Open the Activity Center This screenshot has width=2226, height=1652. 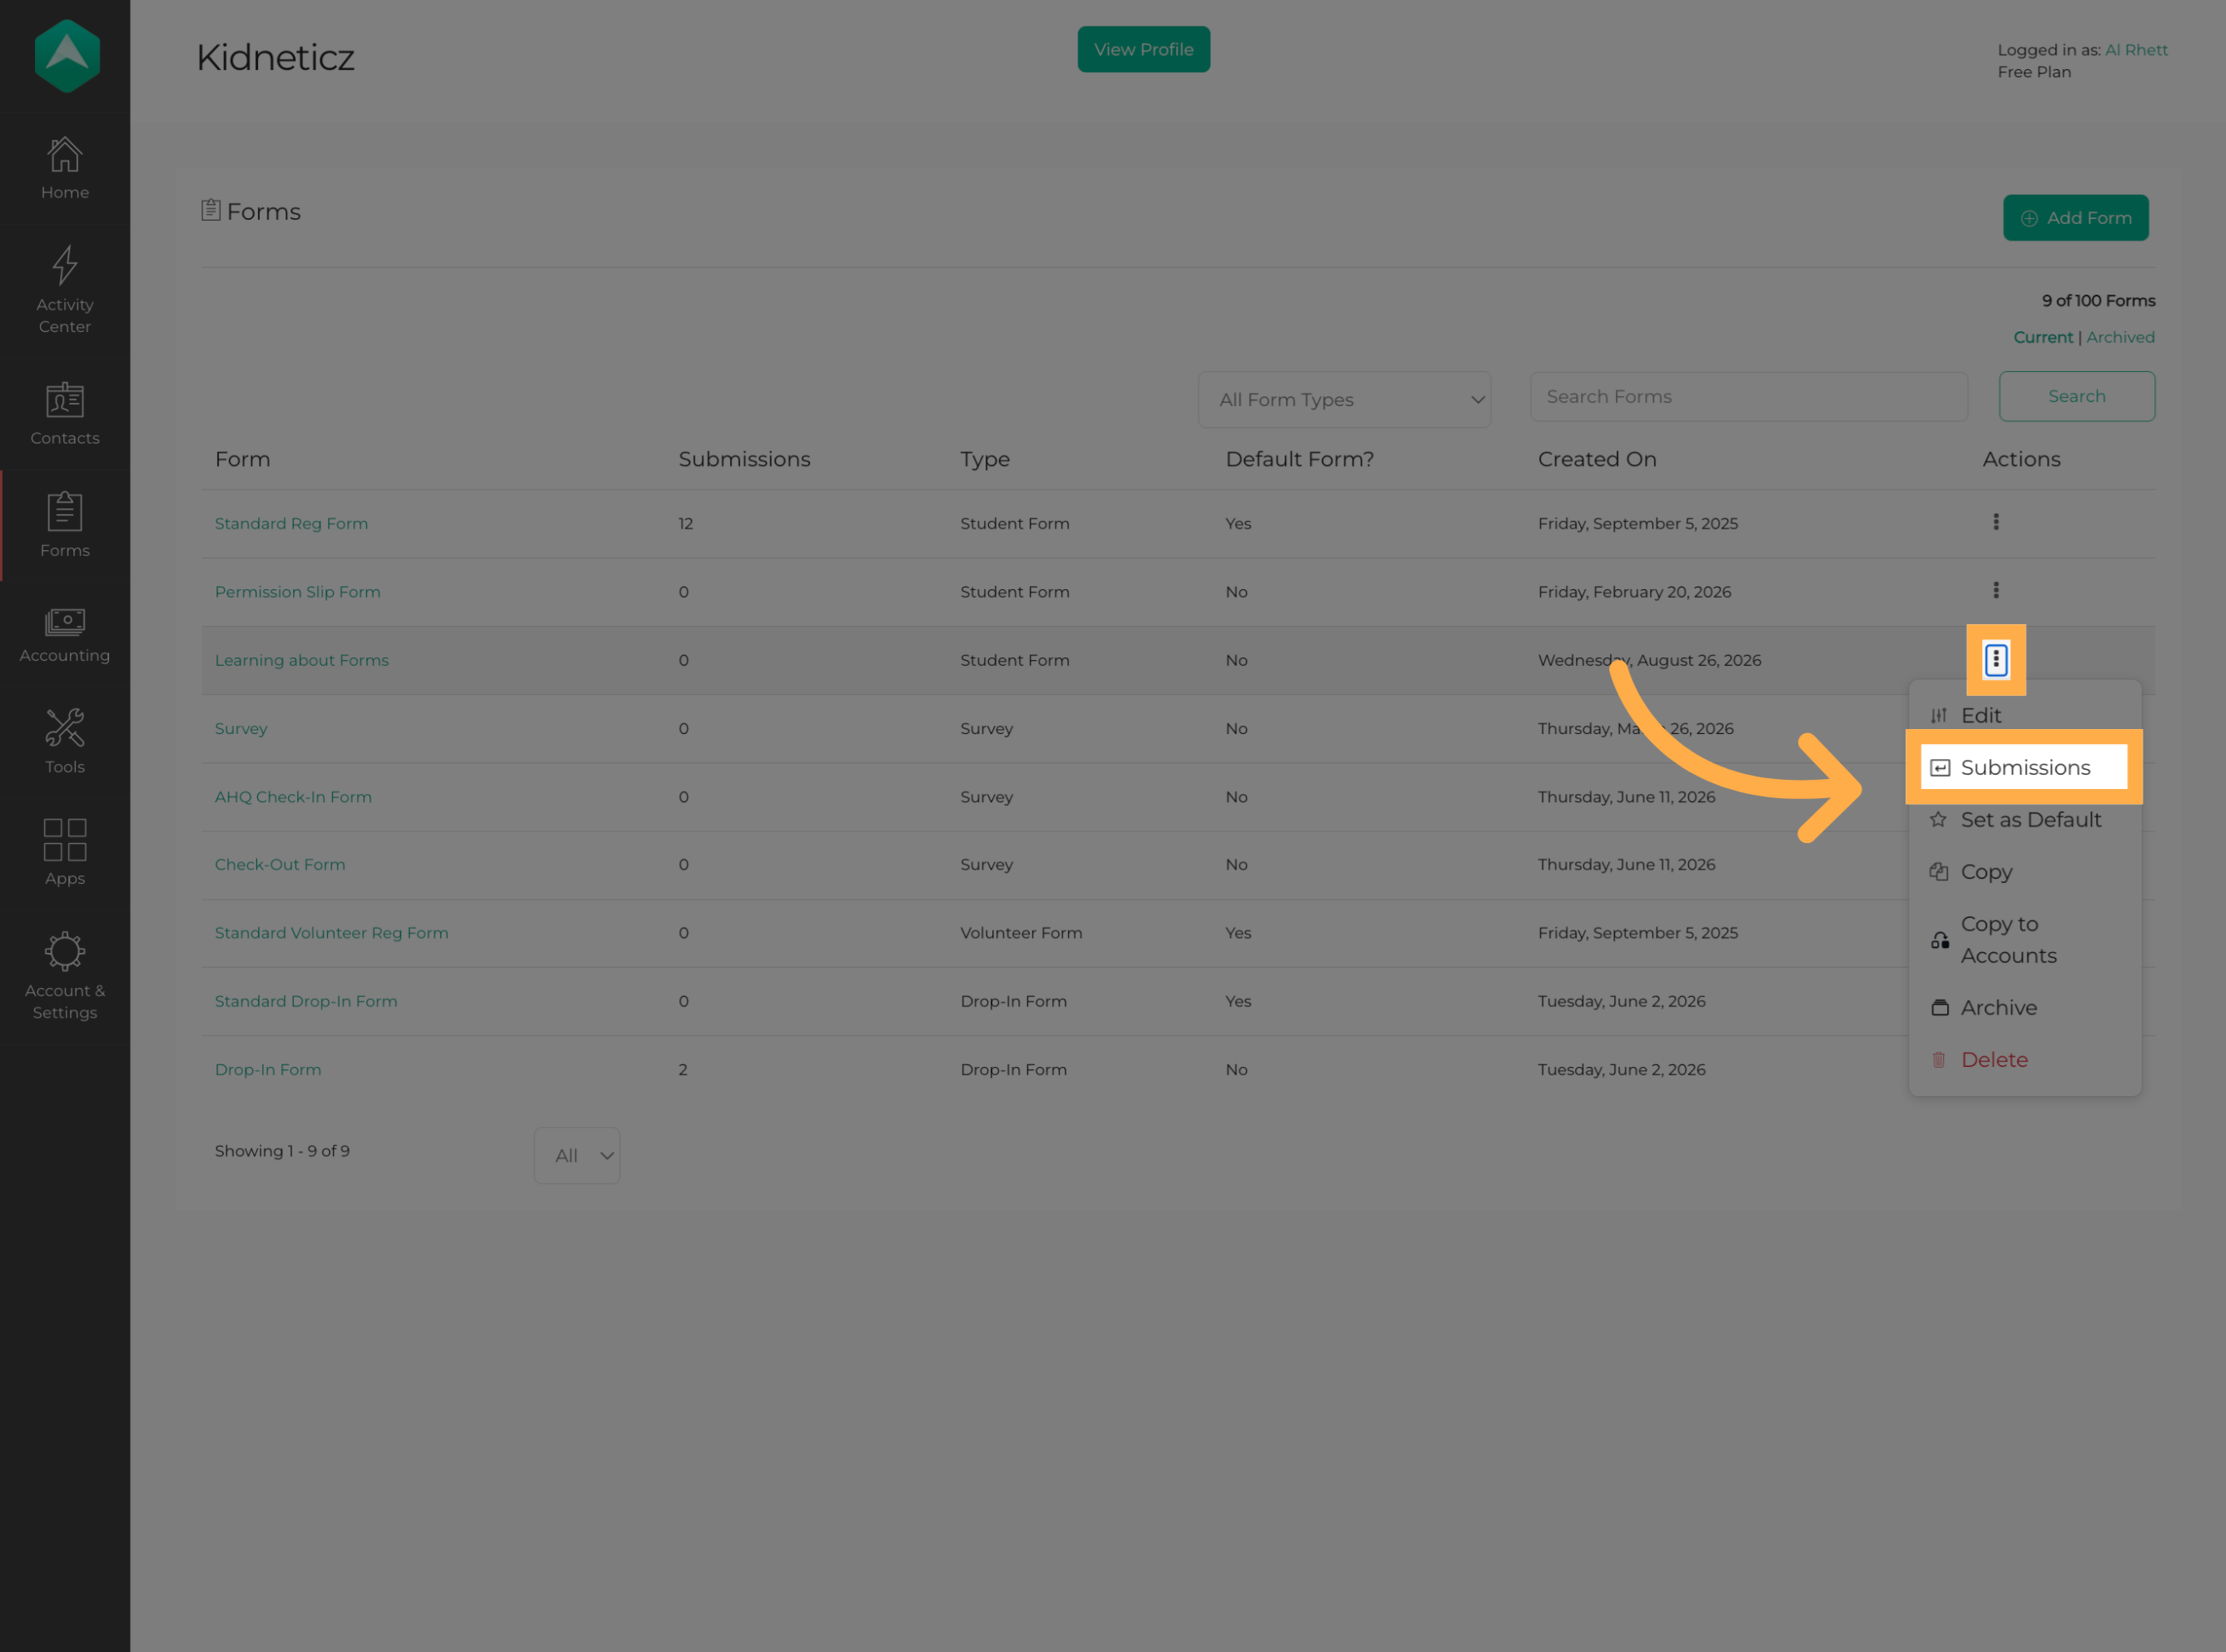pos(65,290)
